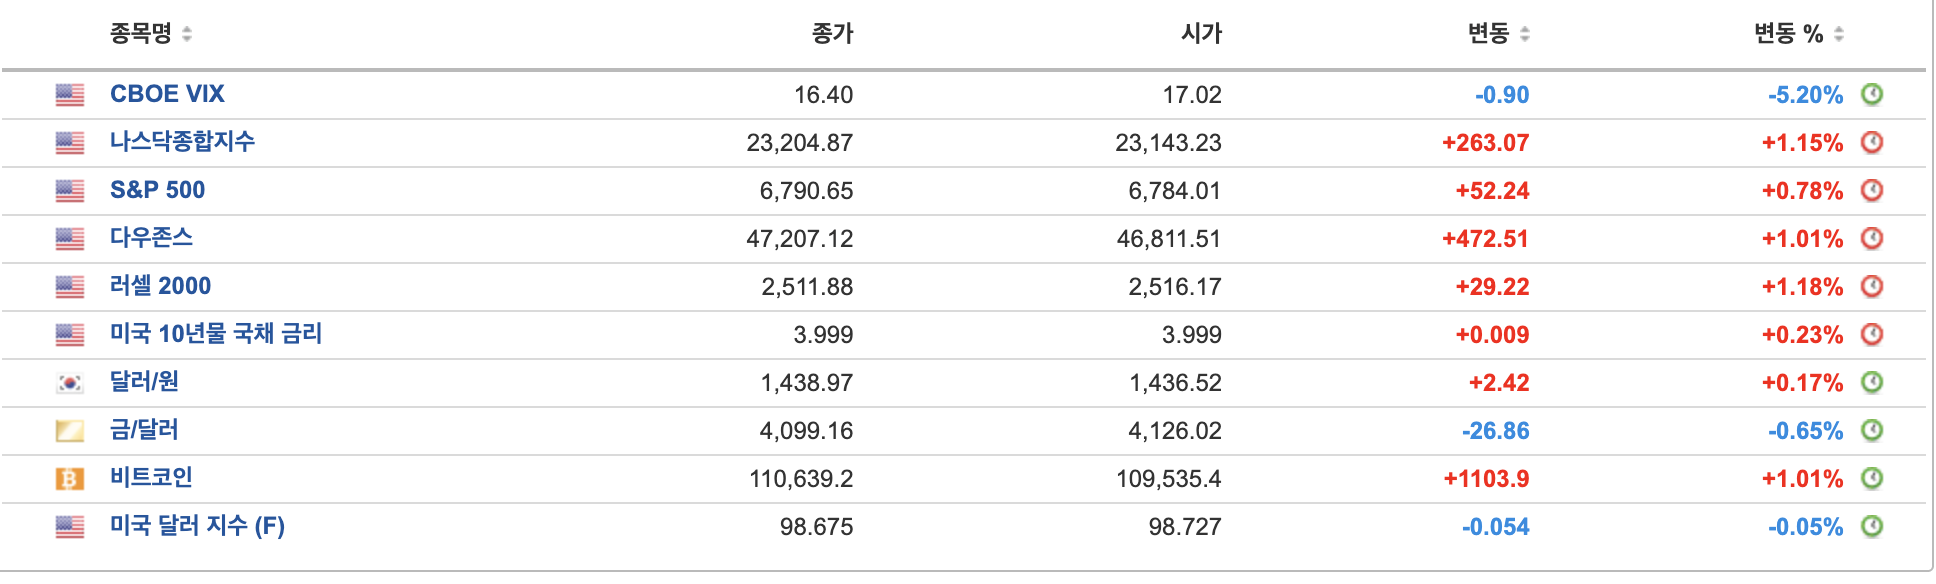This screenshot has height=584, width=1936.
Task: Click the clock status icon on the 비트코인 row
Action: click(x=1872, y=478)
